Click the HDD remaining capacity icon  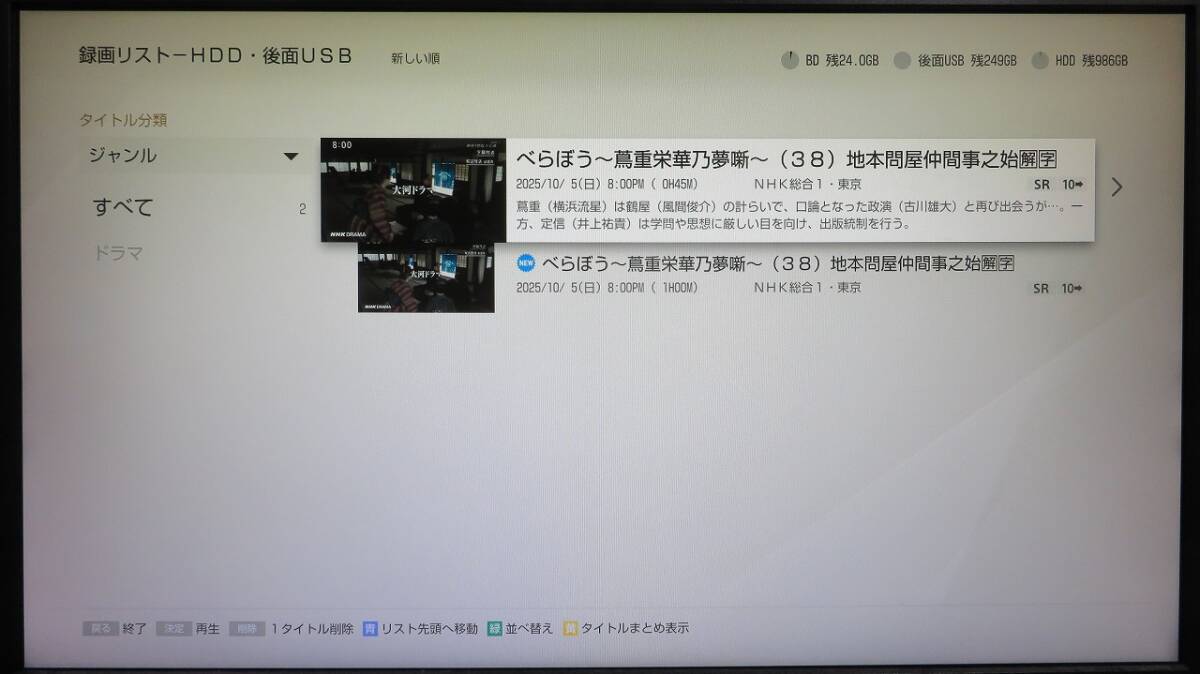coord(1040,61)
